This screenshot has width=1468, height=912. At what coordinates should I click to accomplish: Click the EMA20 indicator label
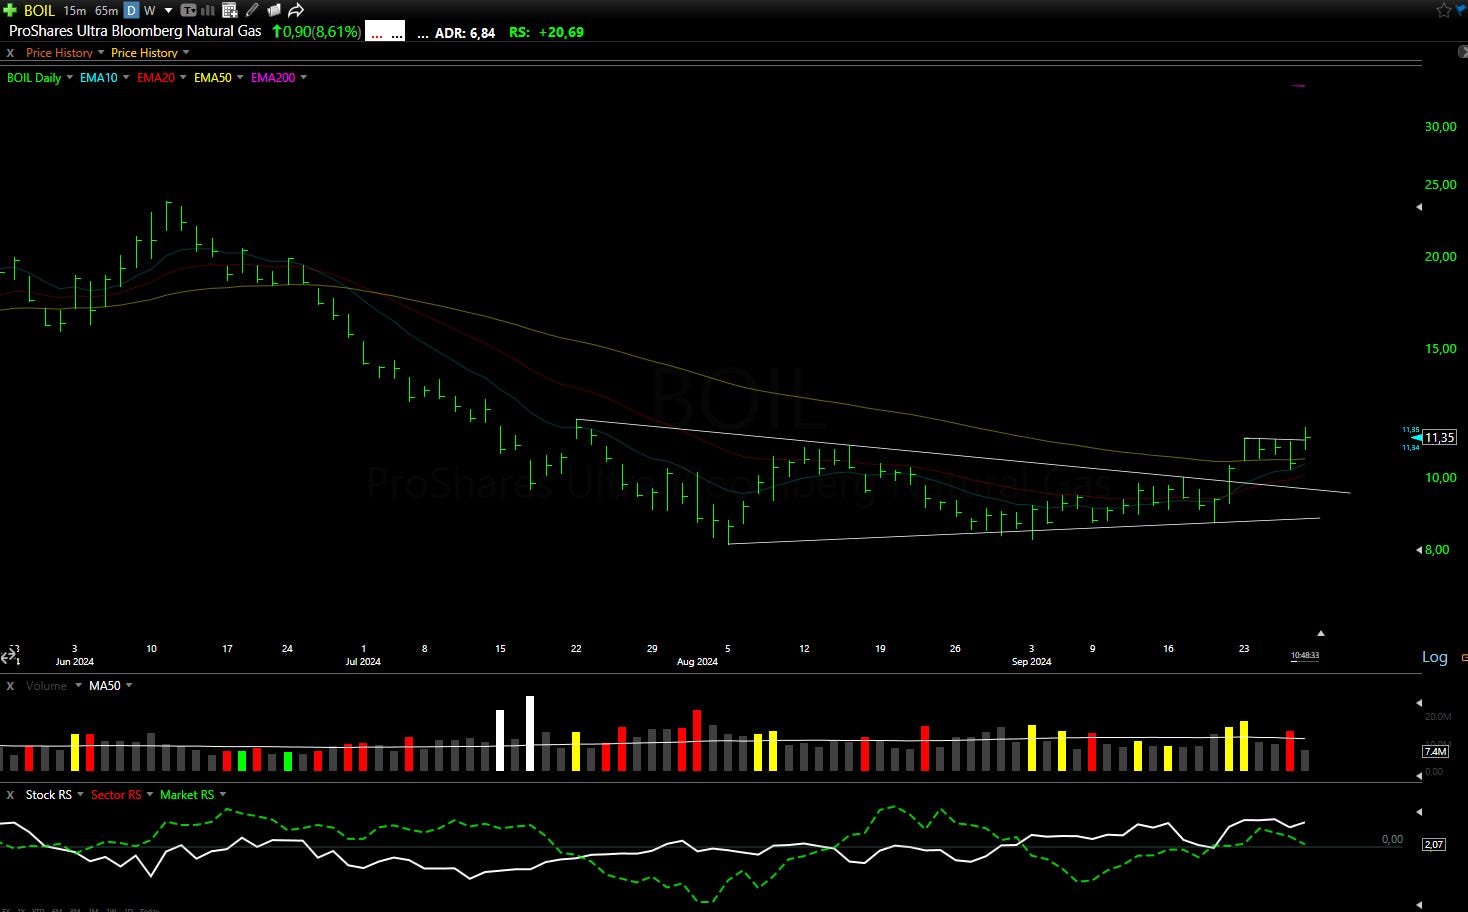click(156, 78)
